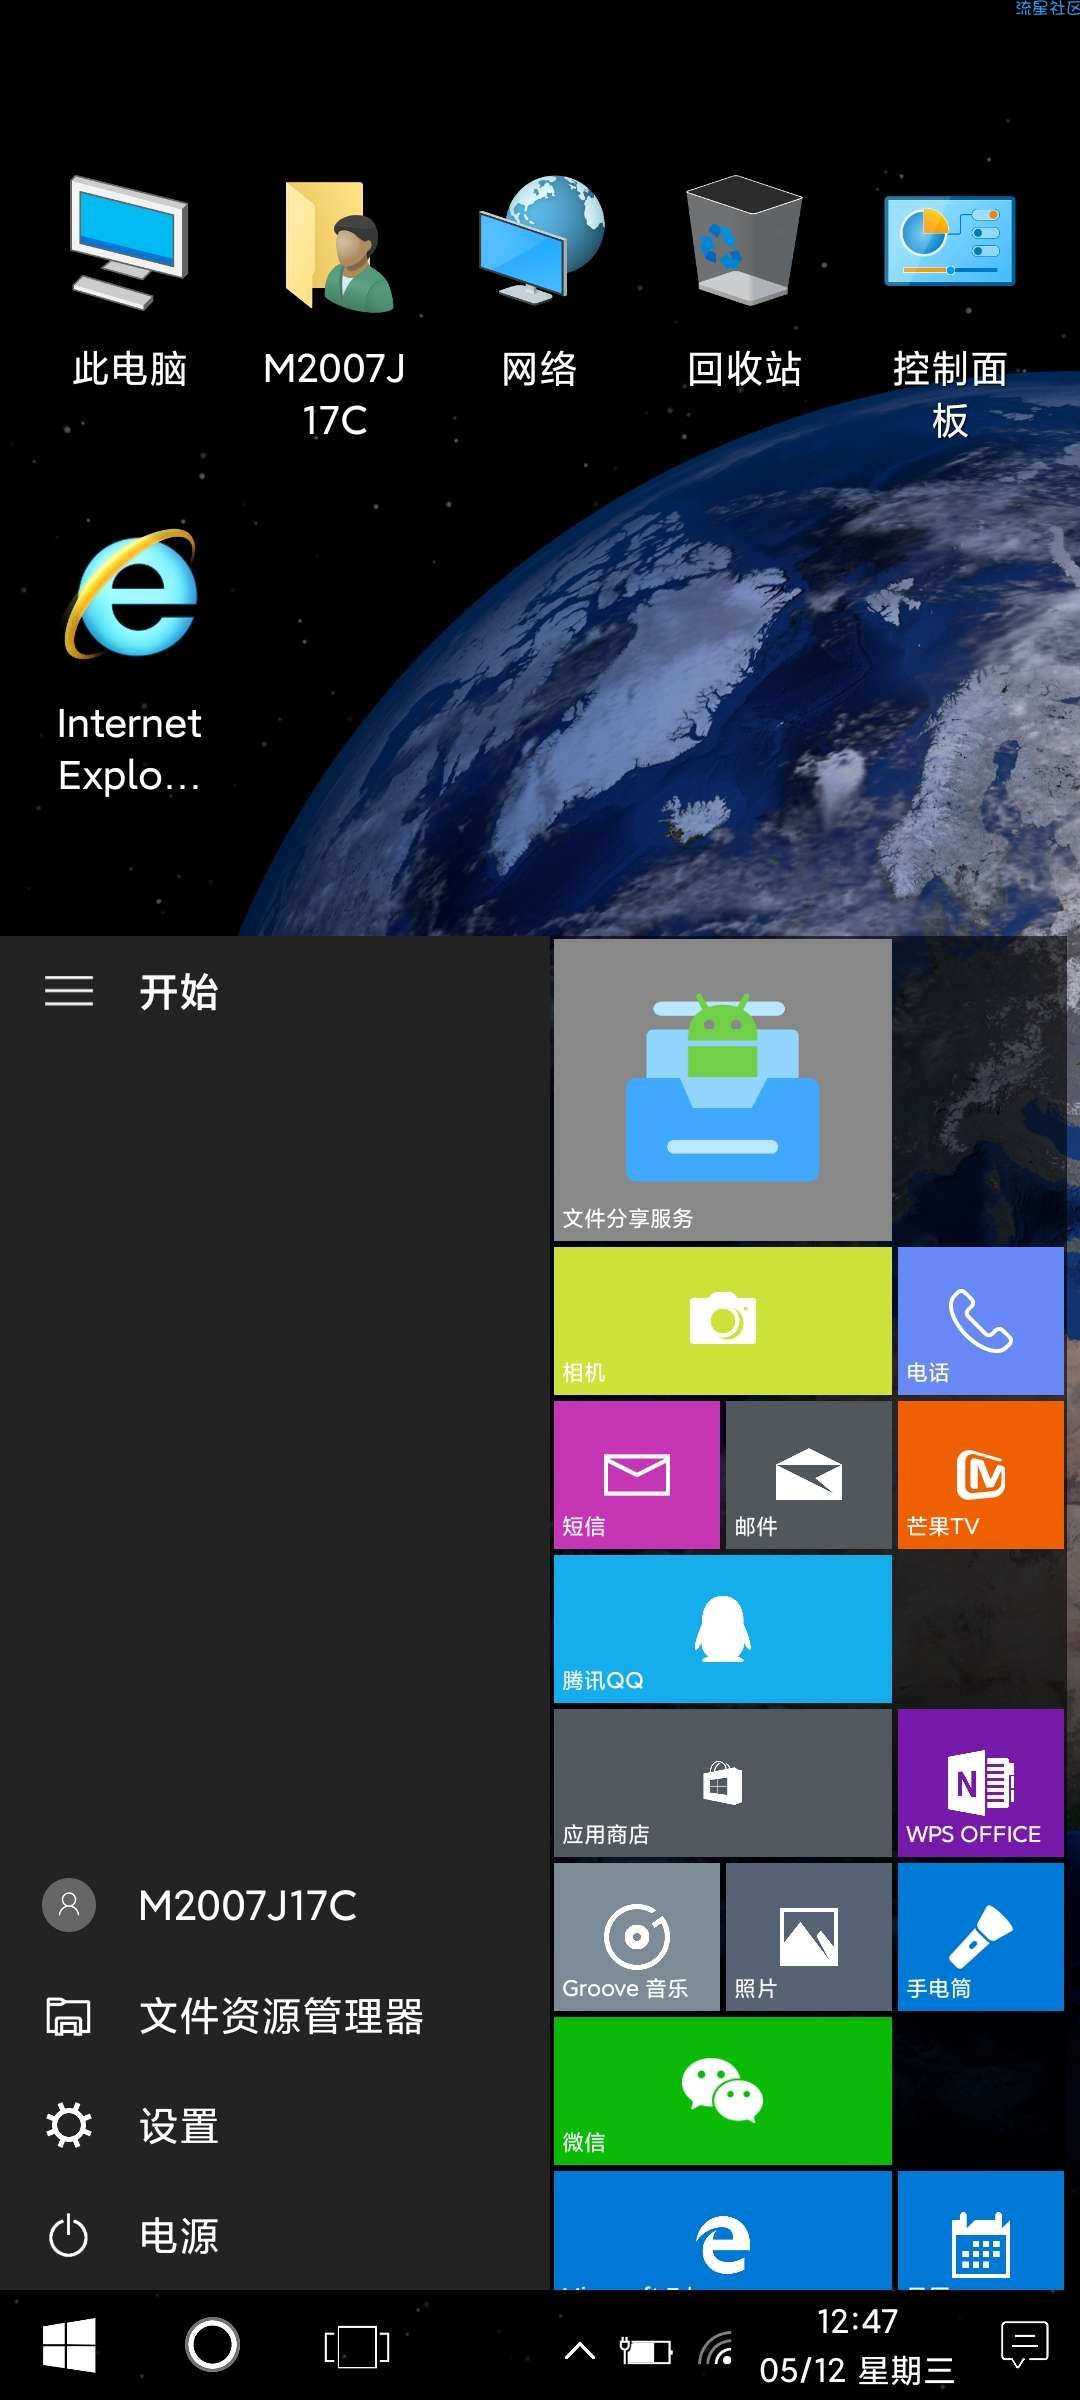Screen dimensions: 1080x2400
Task: Open the calendar tile
Action: [981, 2231]
